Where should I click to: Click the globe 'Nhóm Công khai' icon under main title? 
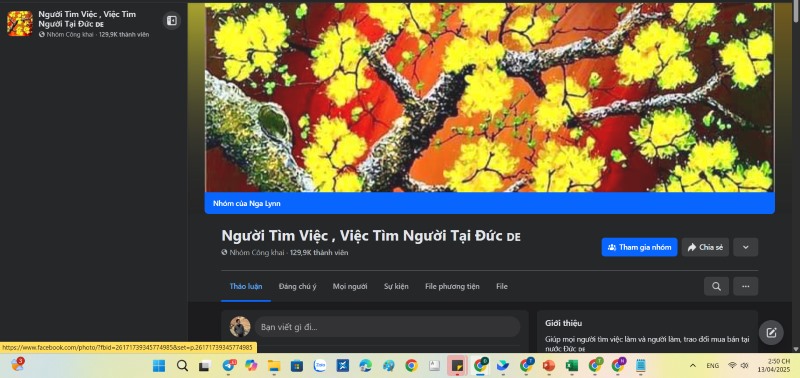pyautogui.click(x=224, y=253)
